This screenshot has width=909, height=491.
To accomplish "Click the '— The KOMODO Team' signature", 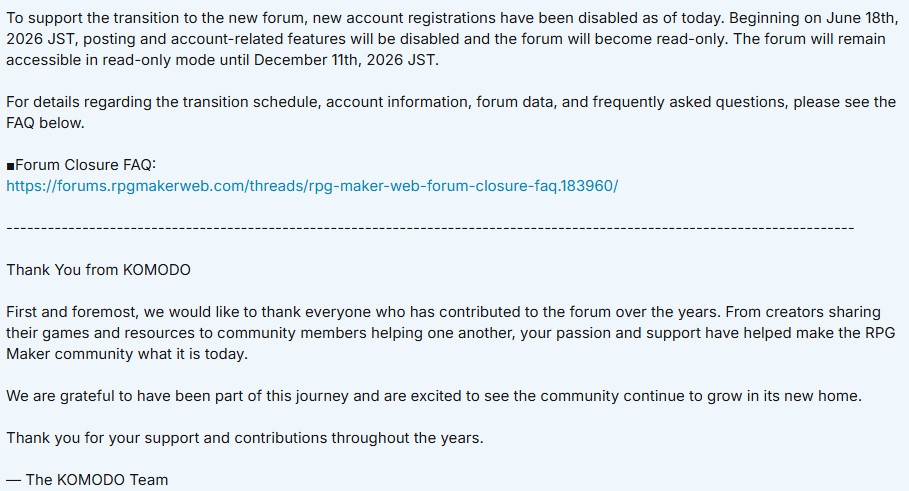I will point(87,480).
